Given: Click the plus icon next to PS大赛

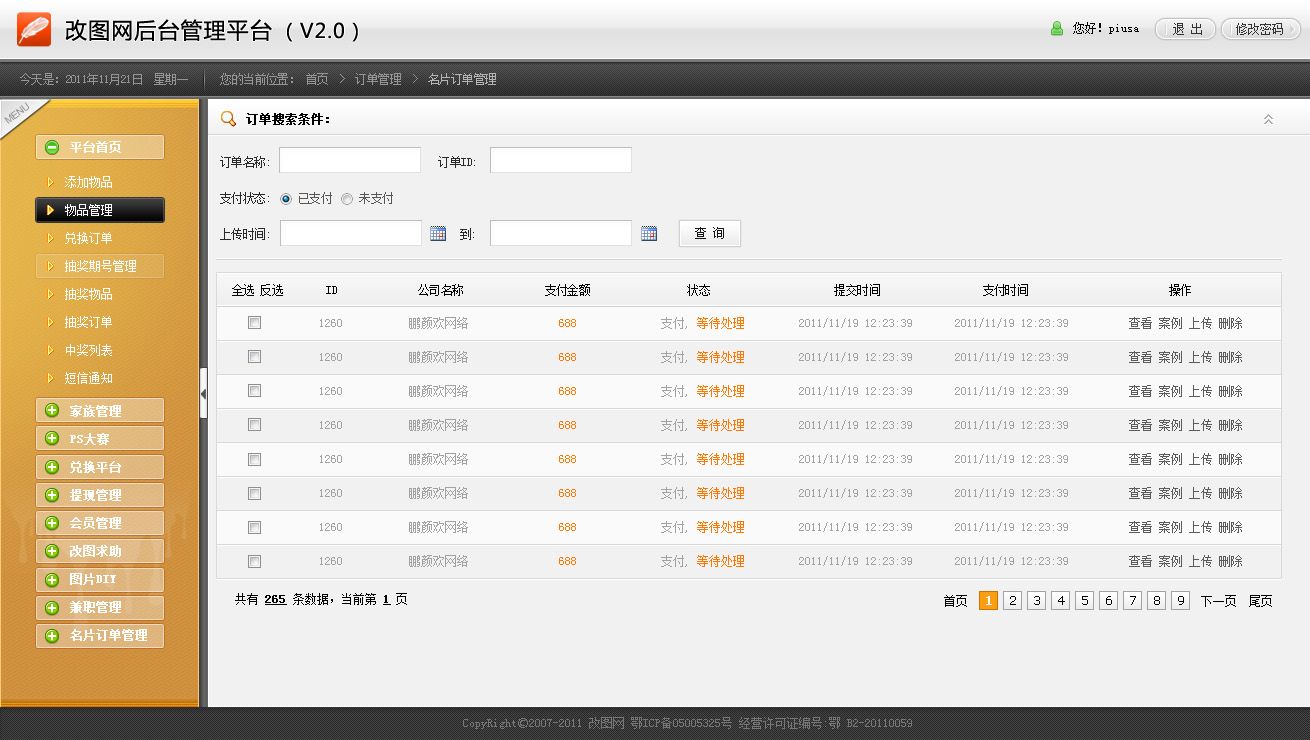Looking at the screenshot, I should pyautogui.click(x=52, y=439).
